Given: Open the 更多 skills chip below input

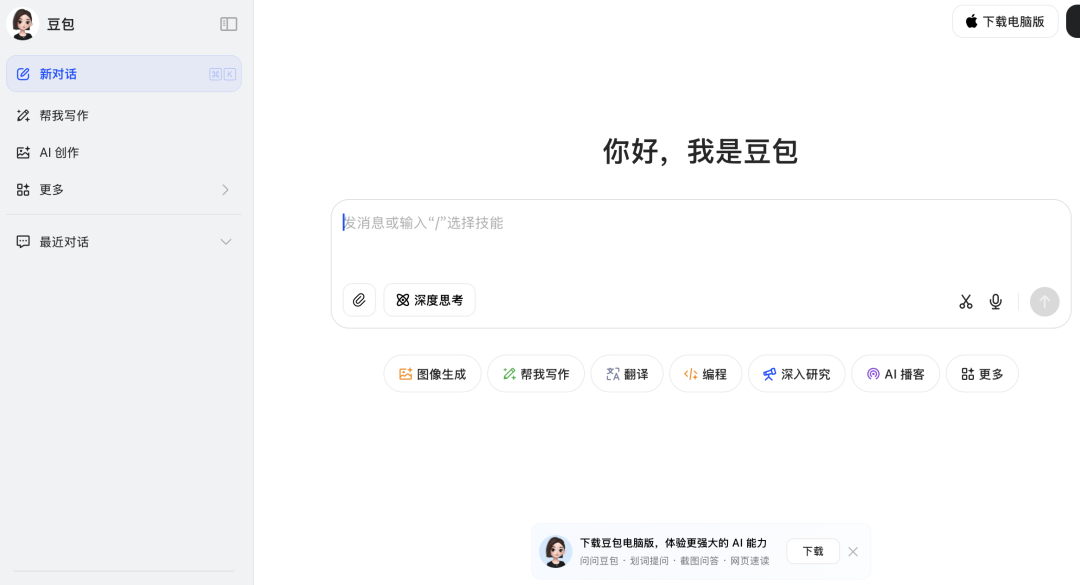Looking at the screenshot, I should pos(981,374).
